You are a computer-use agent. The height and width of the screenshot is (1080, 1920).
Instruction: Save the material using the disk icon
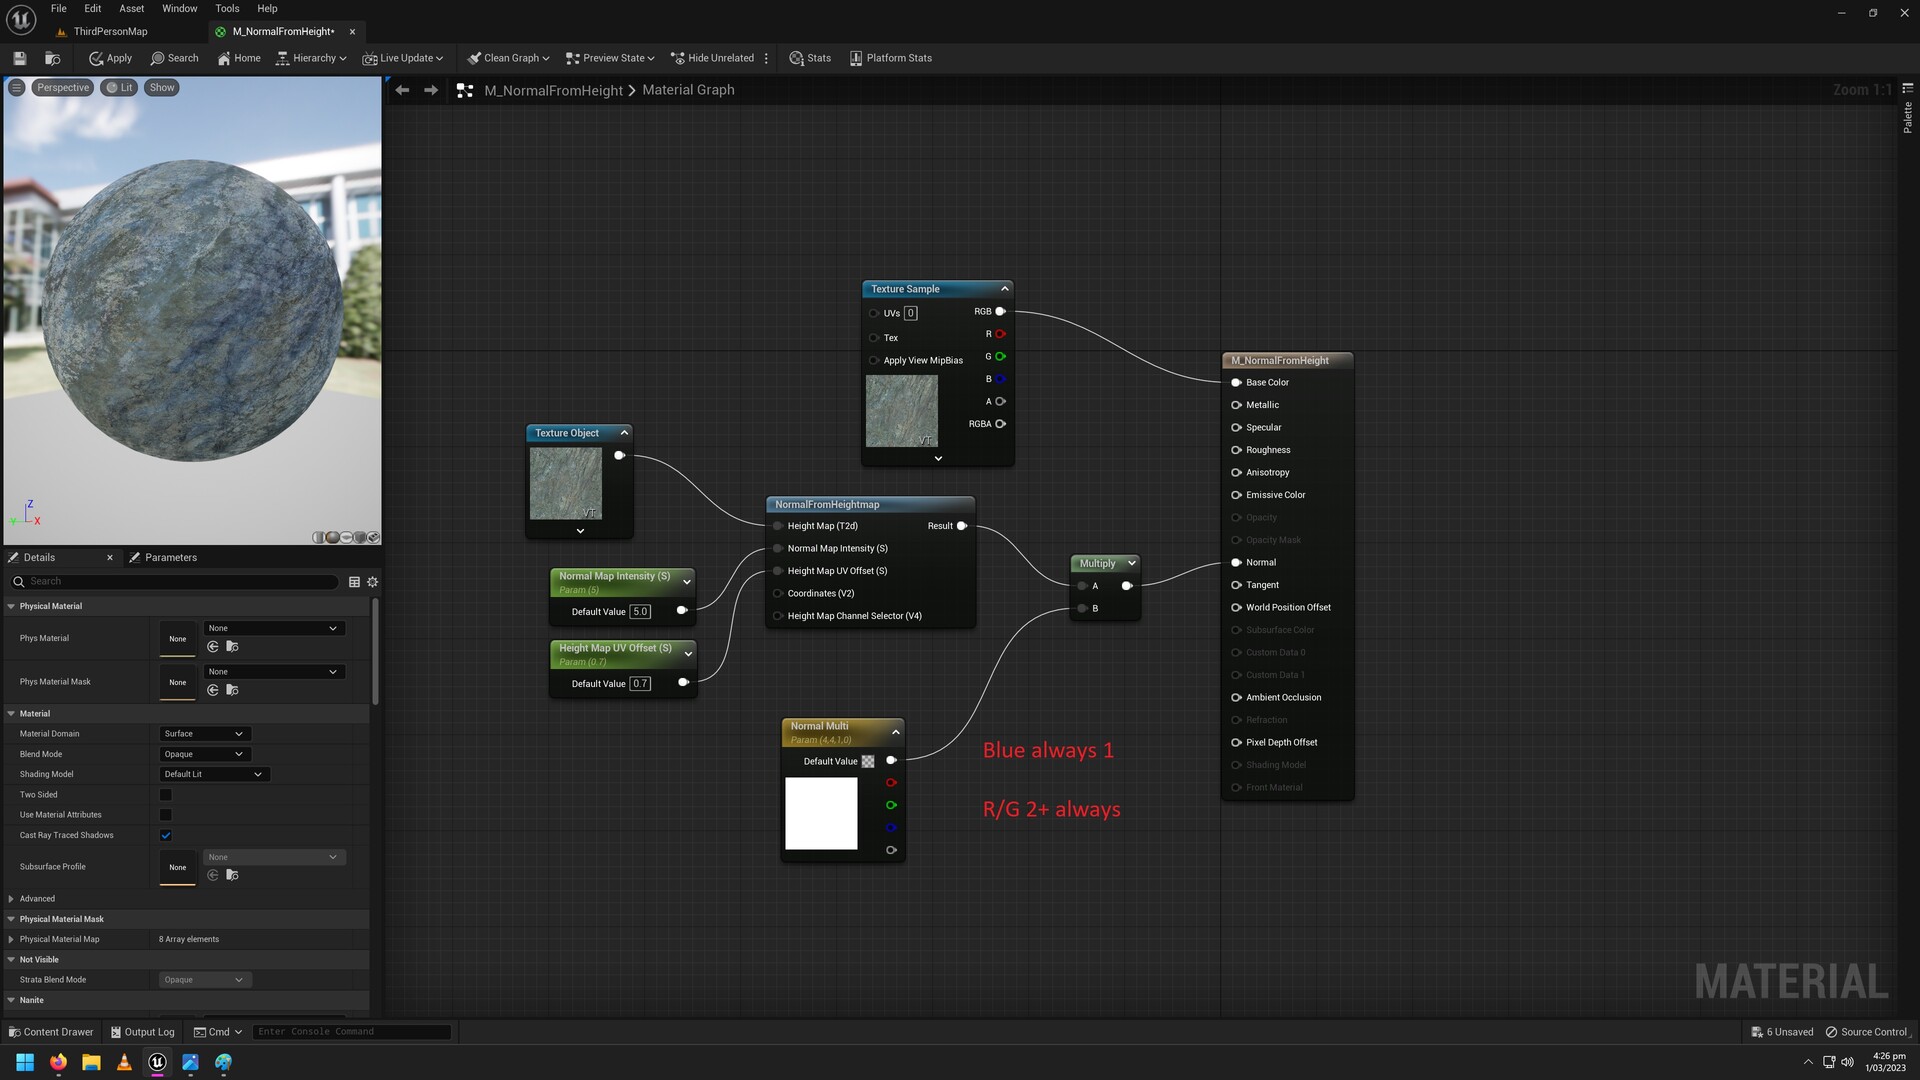pos(19,58)
